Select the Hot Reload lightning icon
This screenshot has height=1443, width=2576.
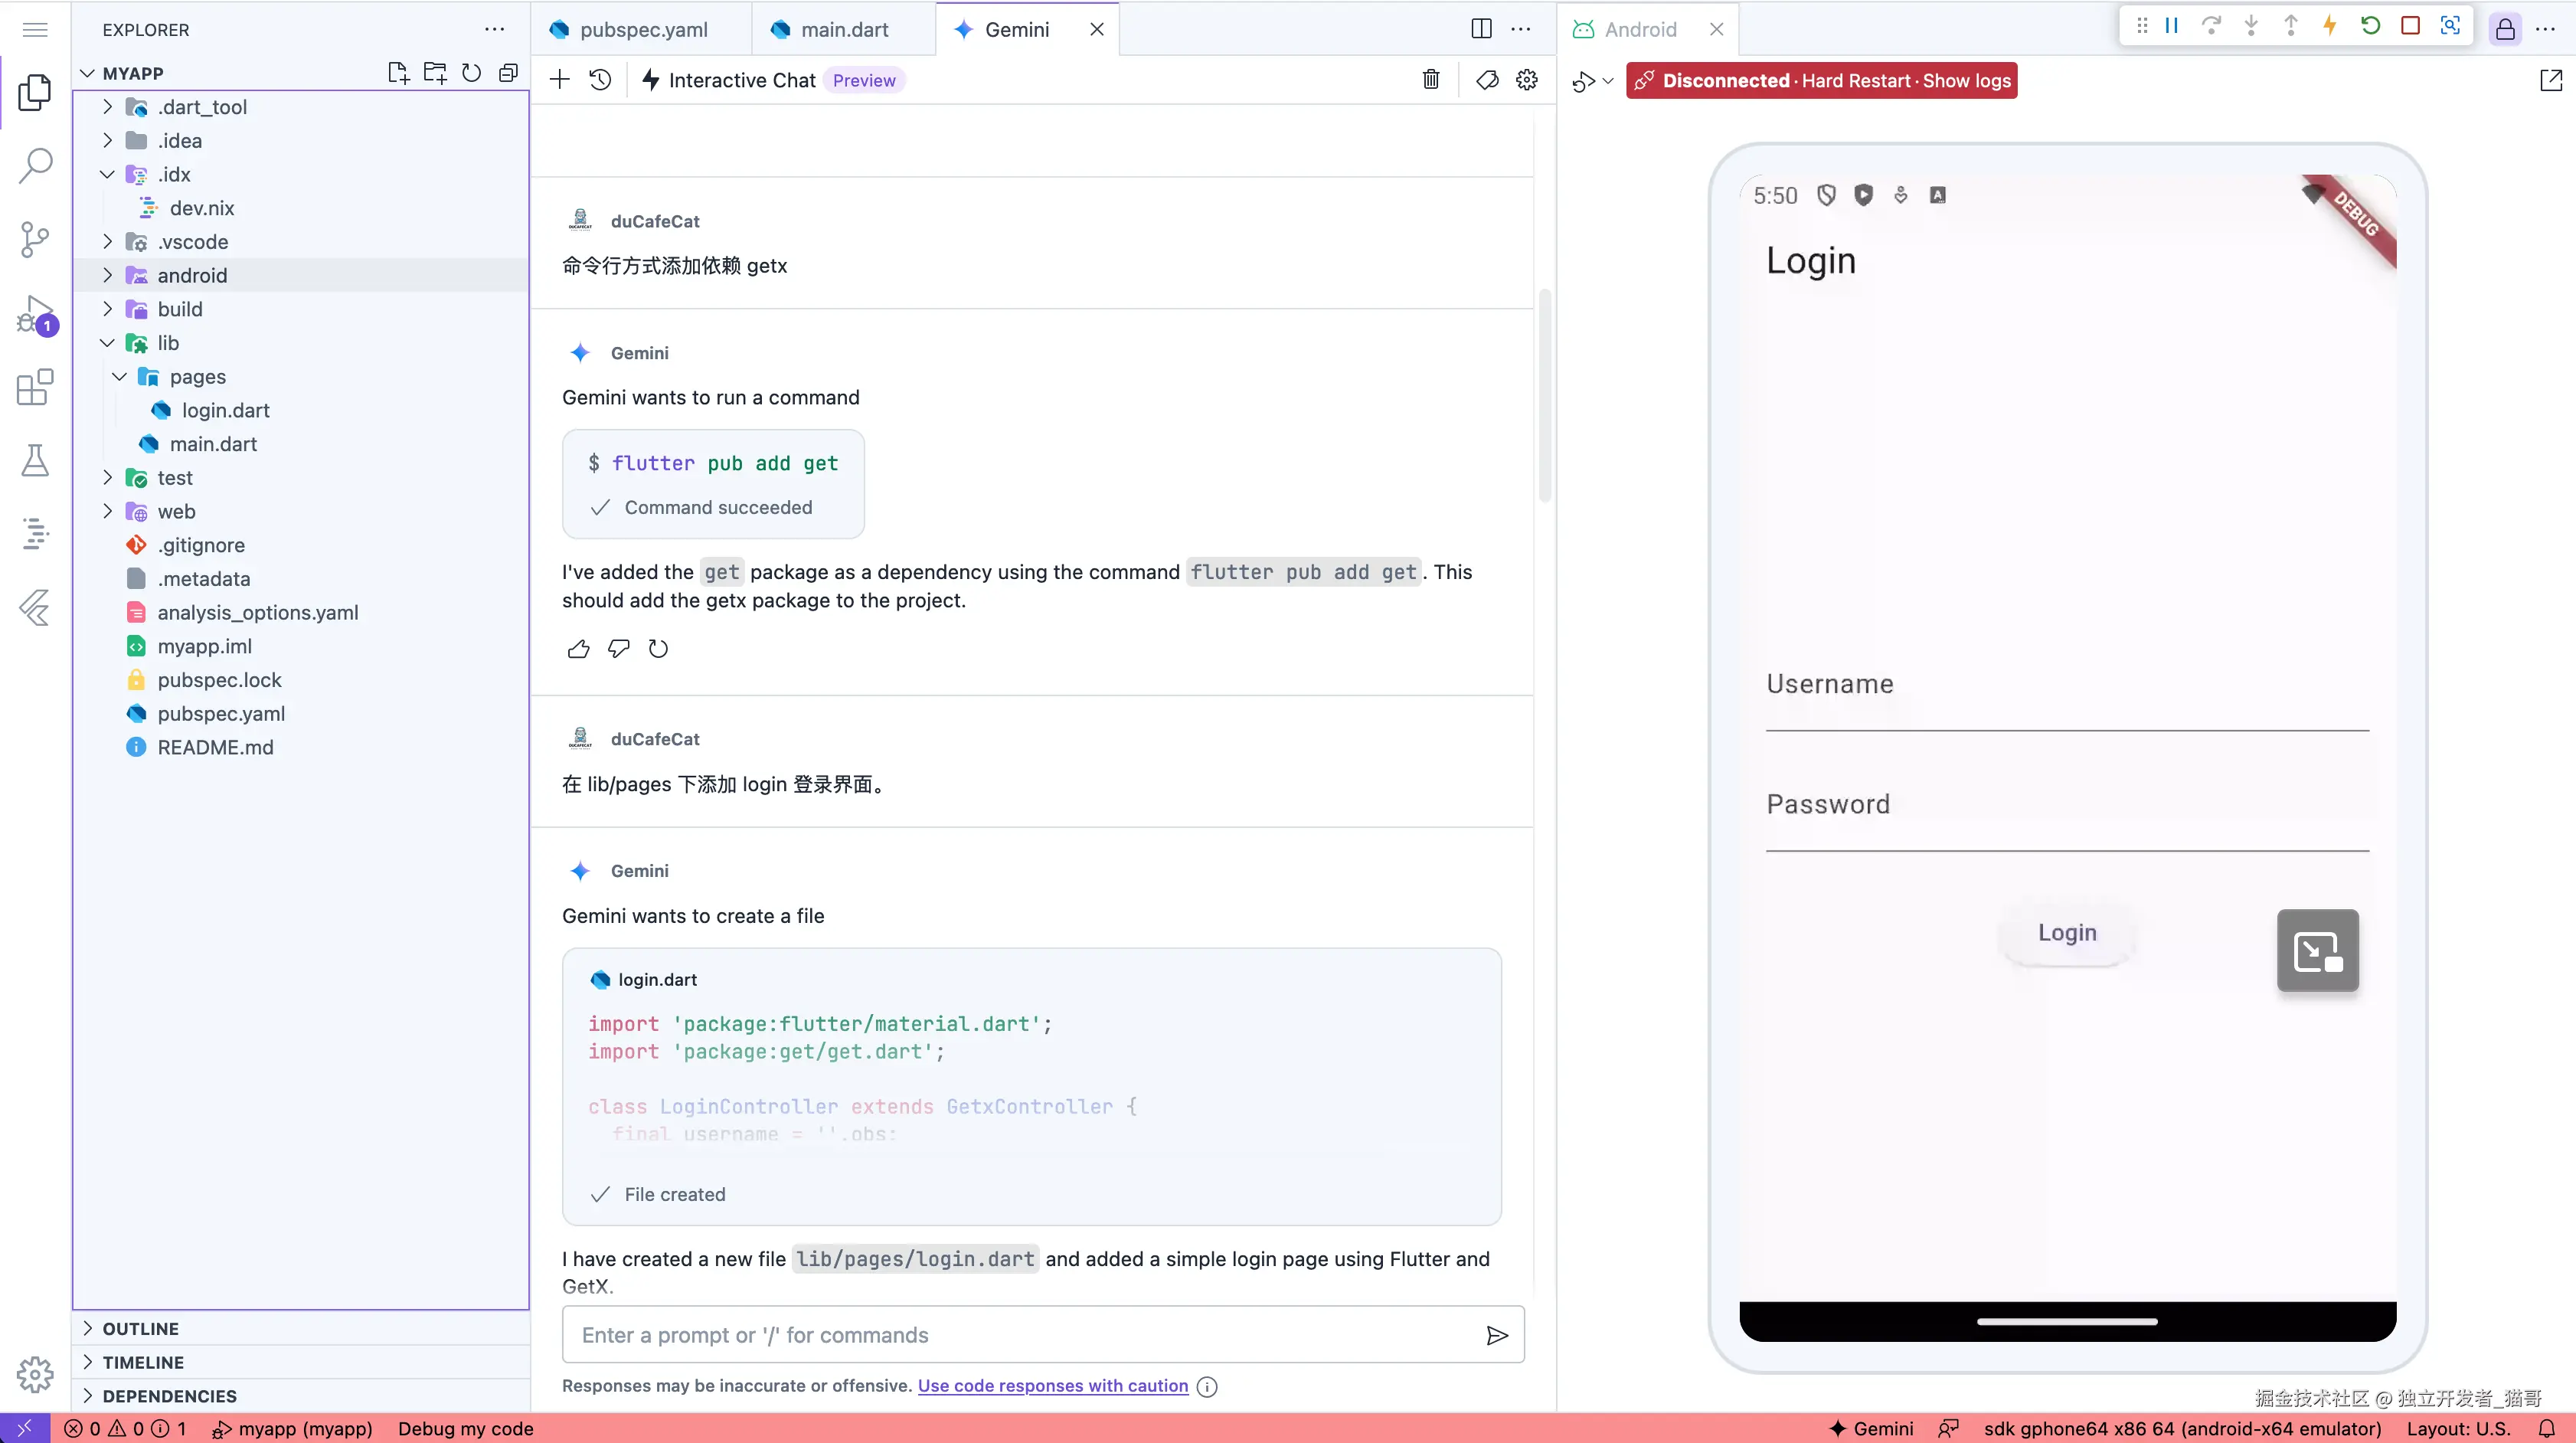2330,26
